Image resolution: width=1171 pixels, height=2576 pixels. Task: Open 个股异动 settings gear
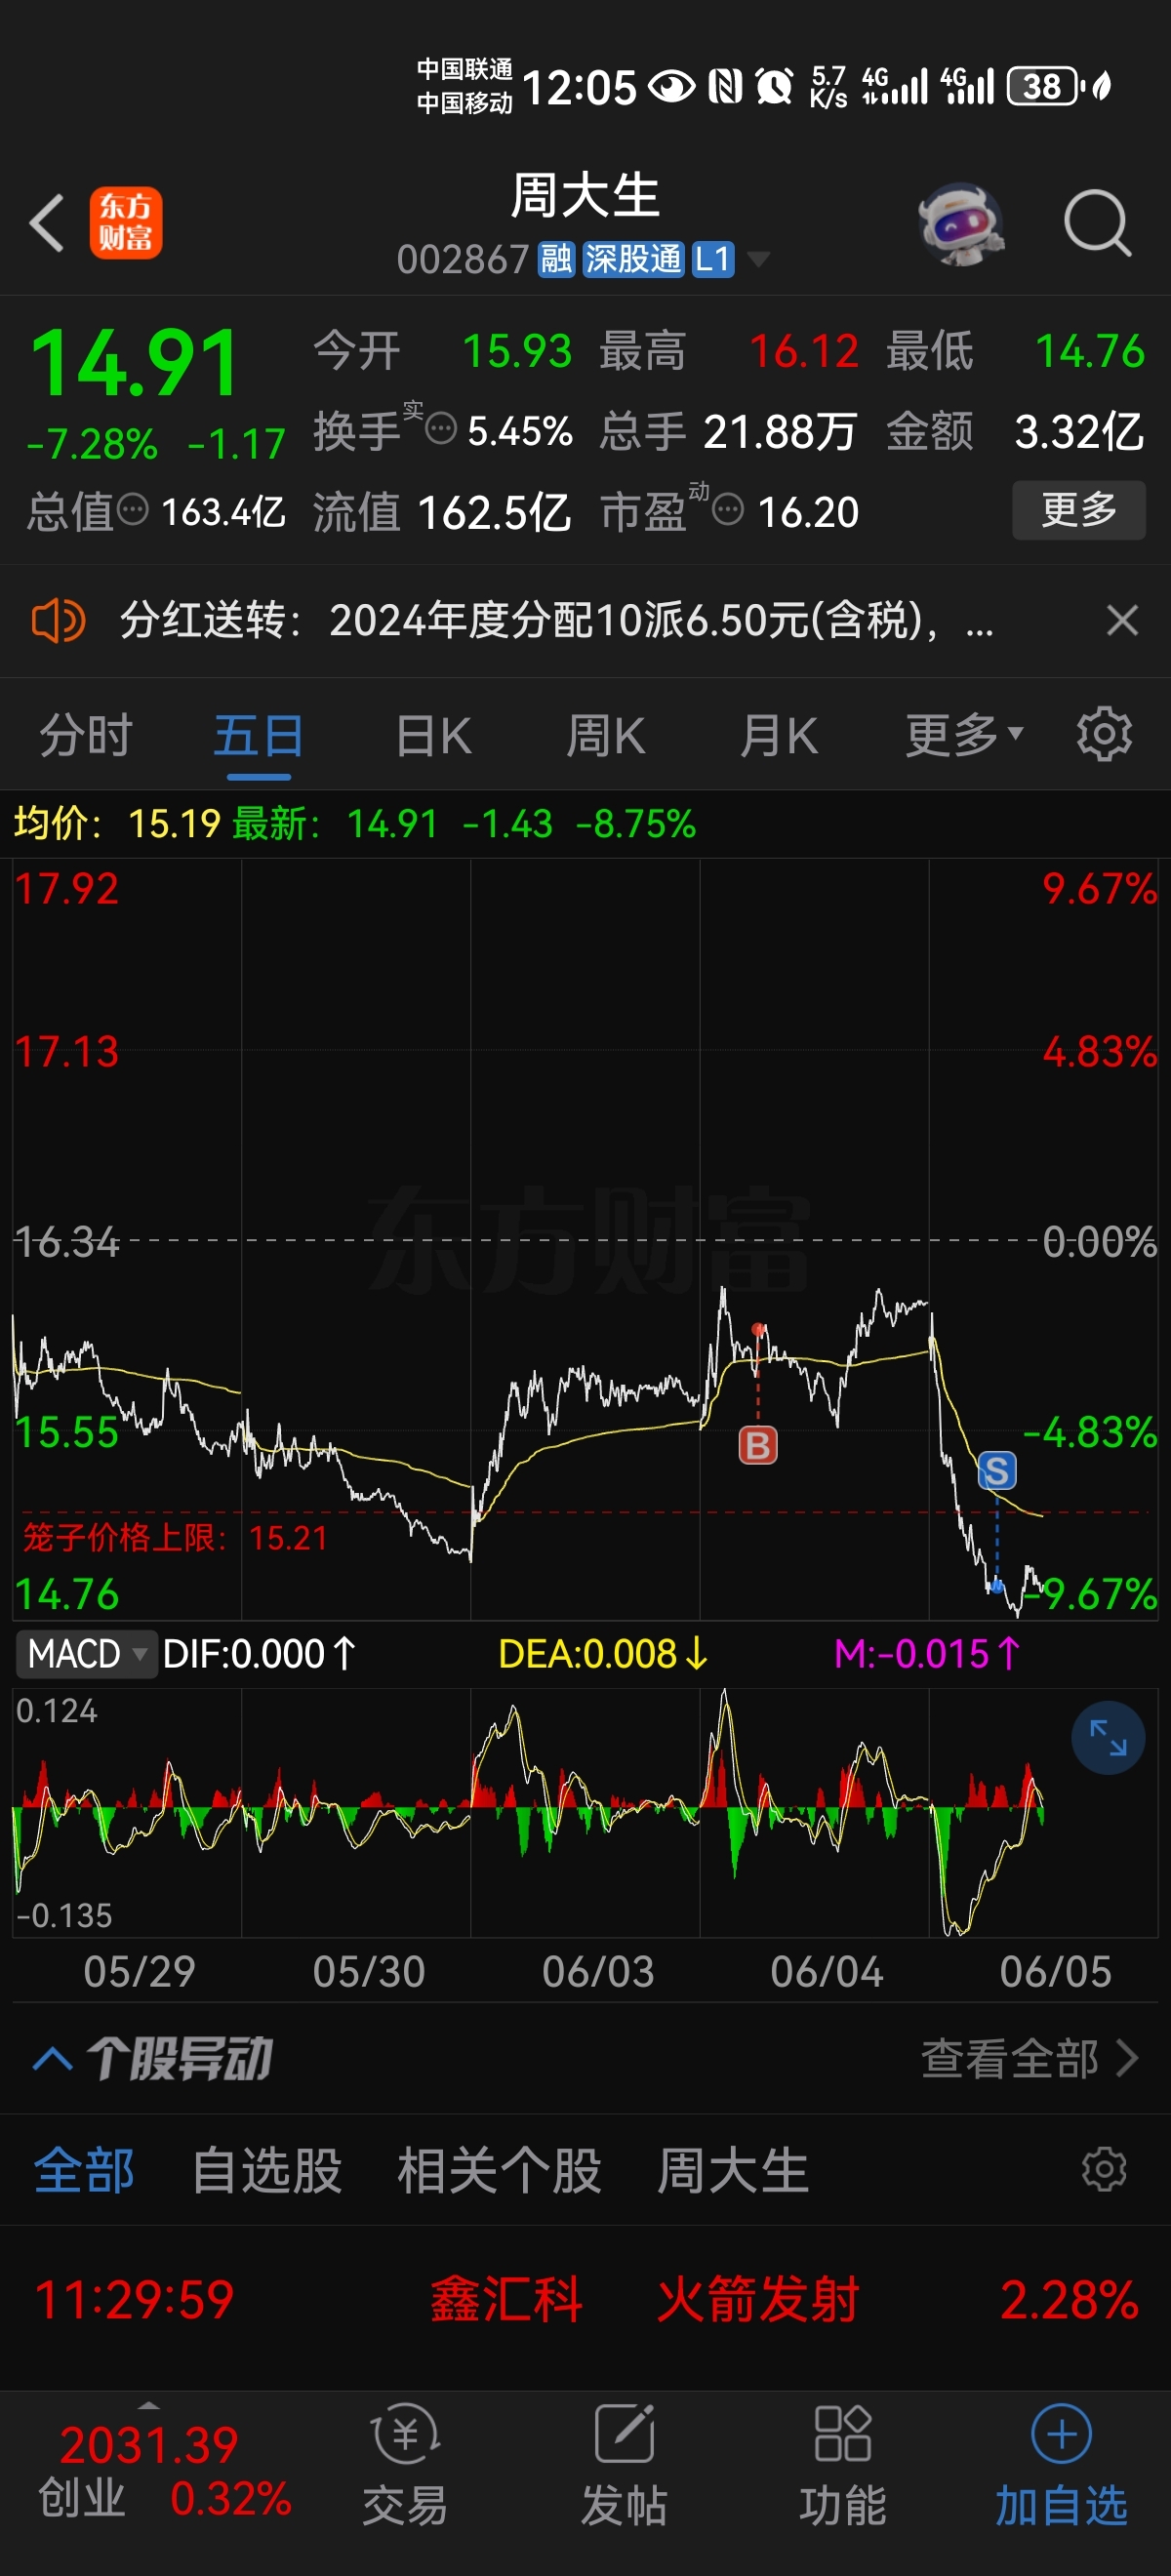pos(1104,2169)
